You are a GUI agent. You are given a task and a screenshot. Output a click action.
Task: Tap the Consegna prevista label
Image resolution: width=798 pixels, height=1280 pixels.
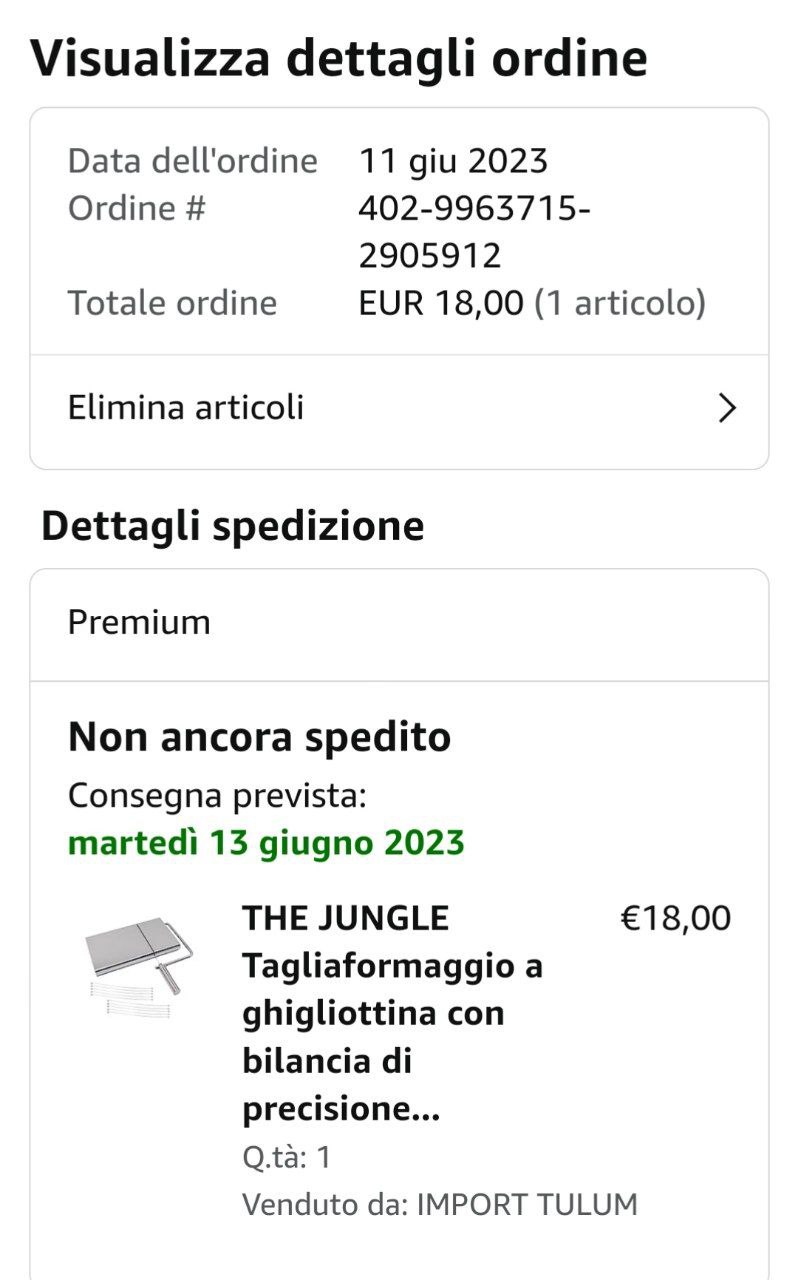coord(217,796)
